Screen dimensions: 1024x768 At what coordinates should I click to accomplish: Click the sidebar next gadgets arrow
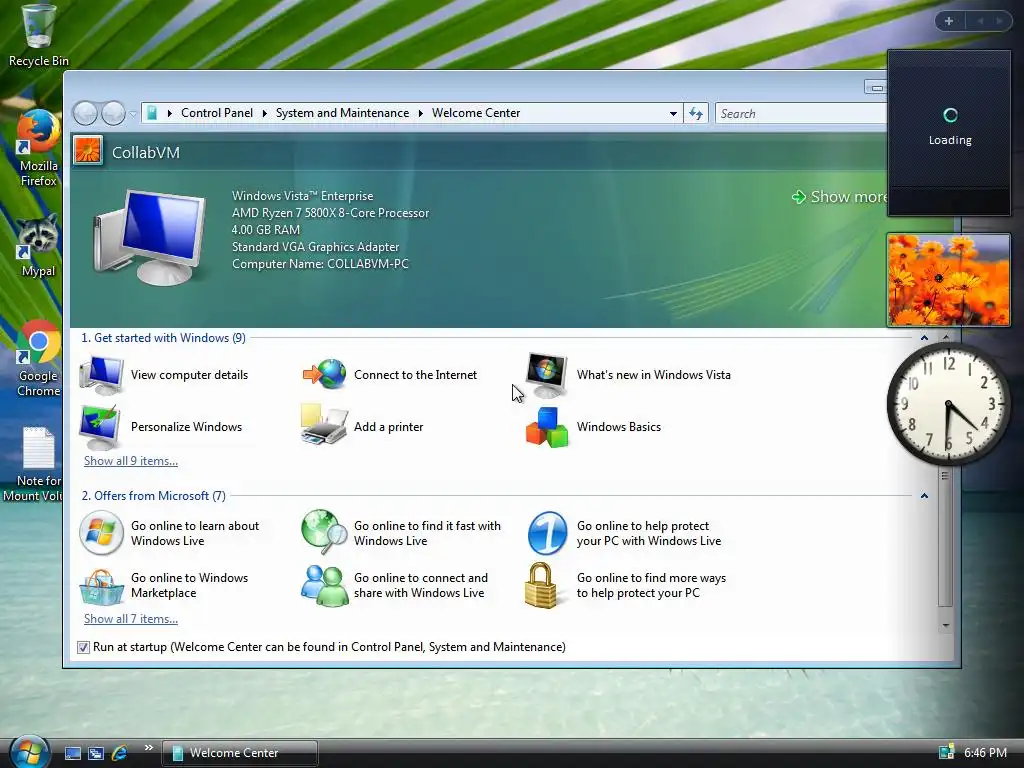pos(999,21)
